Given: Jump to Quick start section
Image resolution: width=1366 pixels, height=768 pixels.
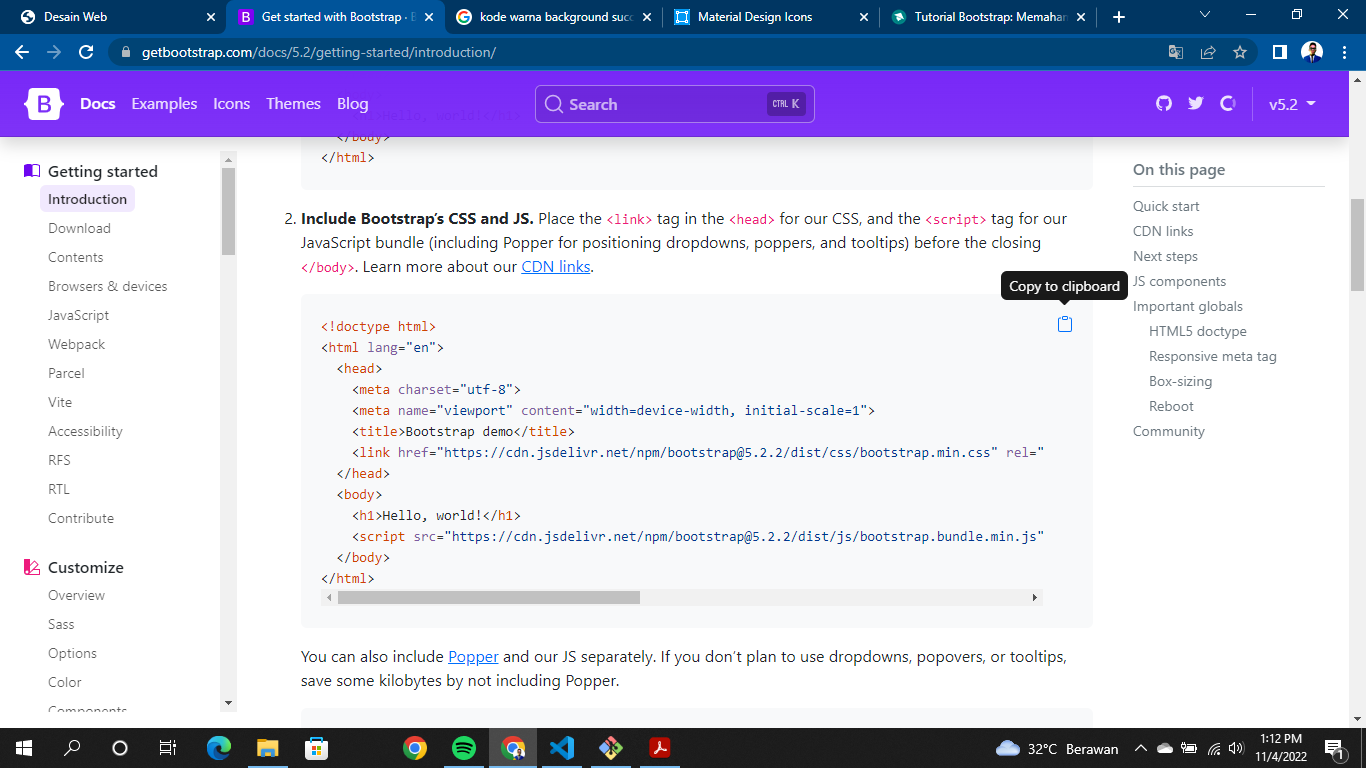Looking at the screenshot, I should click(x=1166, y=206).
